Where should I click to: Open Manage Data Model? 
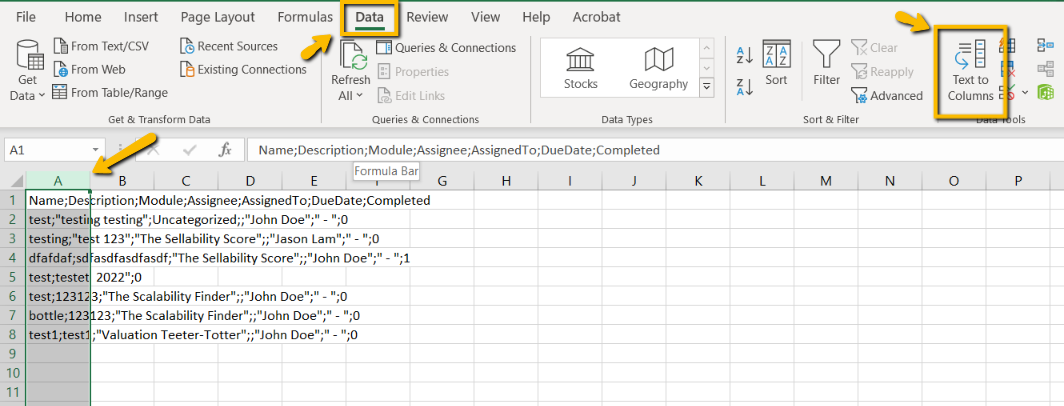pos(1044,92)
